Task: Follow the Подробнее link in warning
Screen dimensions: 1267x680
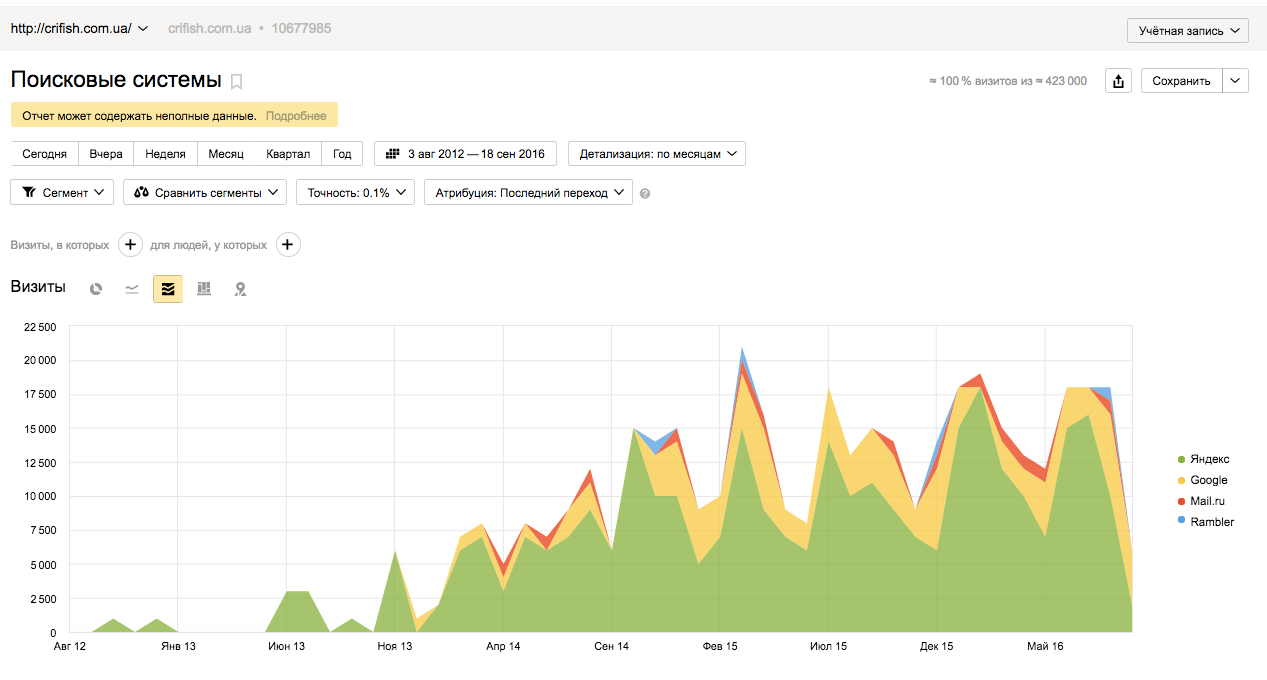Action: pyautogui.click(x=296, y=116)
